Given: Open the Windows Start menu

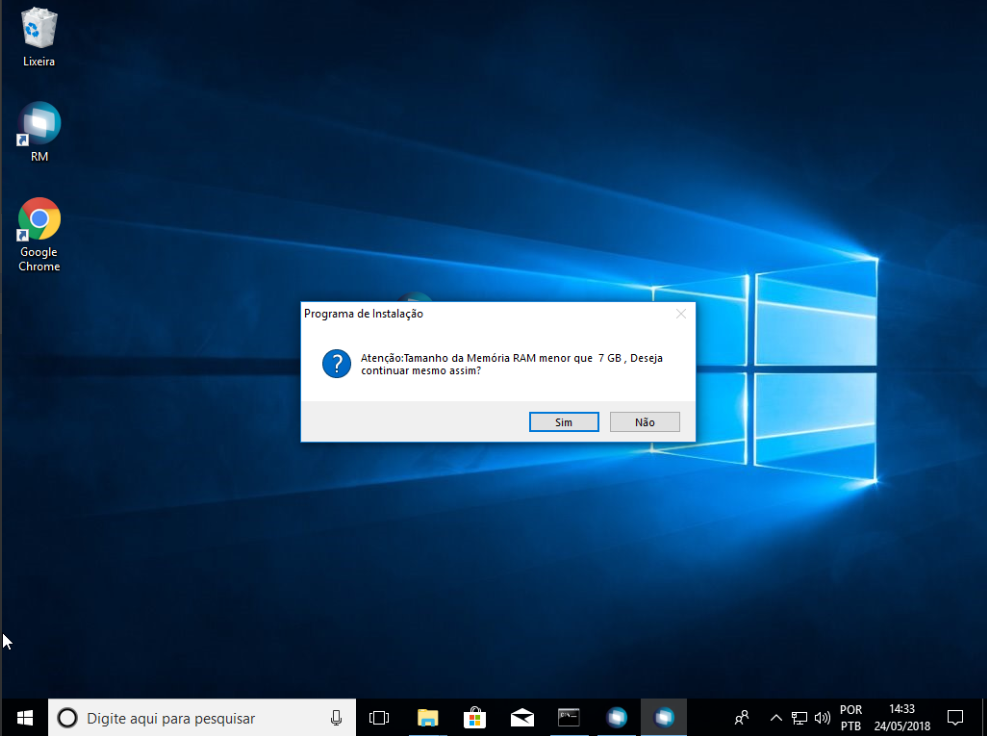Looking at the screenshot, I should click(25, 718).
